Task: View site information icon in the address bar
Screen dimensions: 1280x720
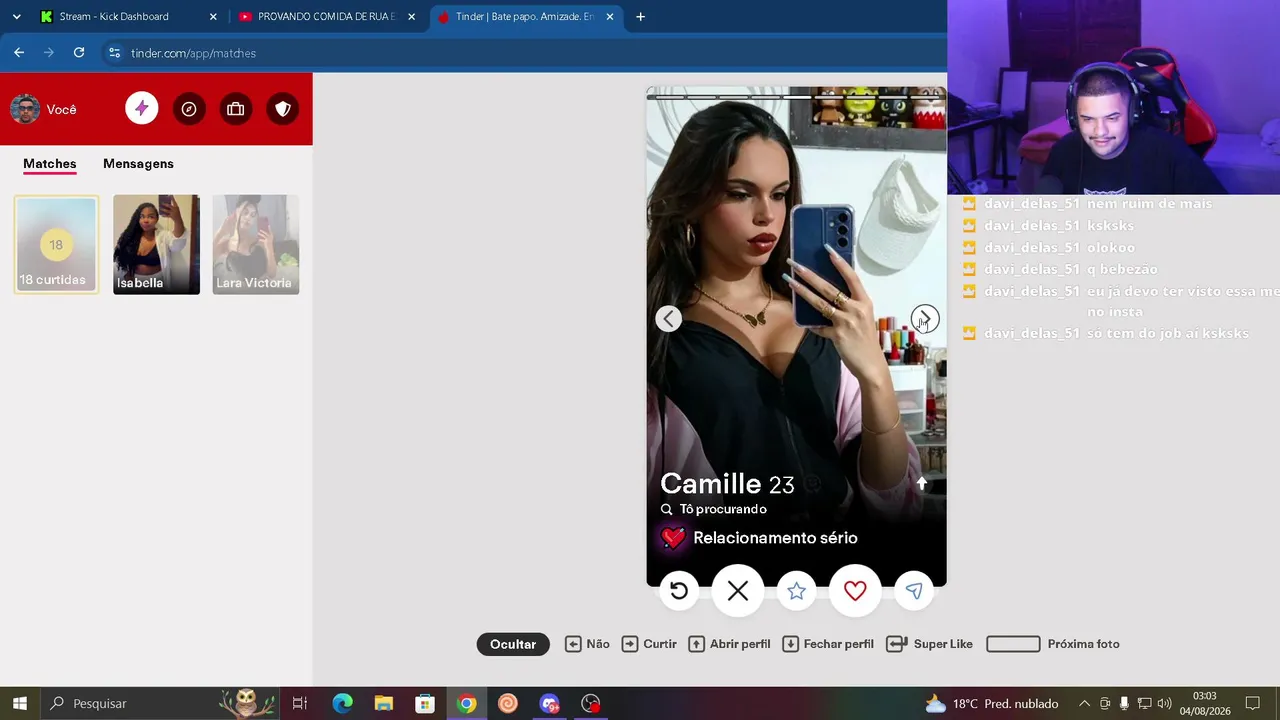Action: pos(114,53)
